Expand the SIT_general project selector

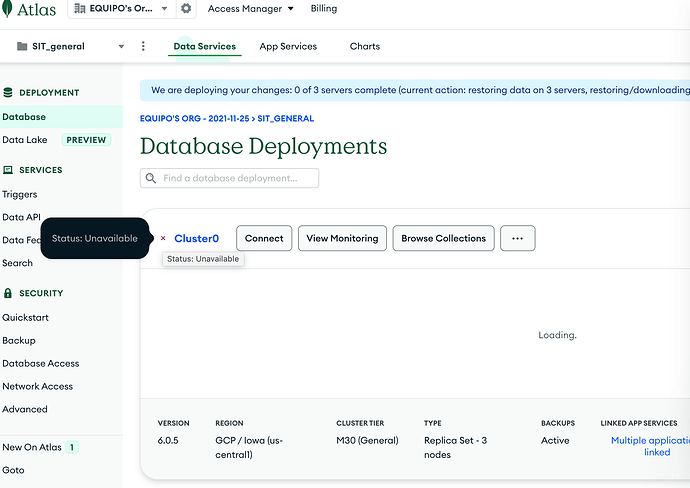pyautogui.click(x=70, y=46)
